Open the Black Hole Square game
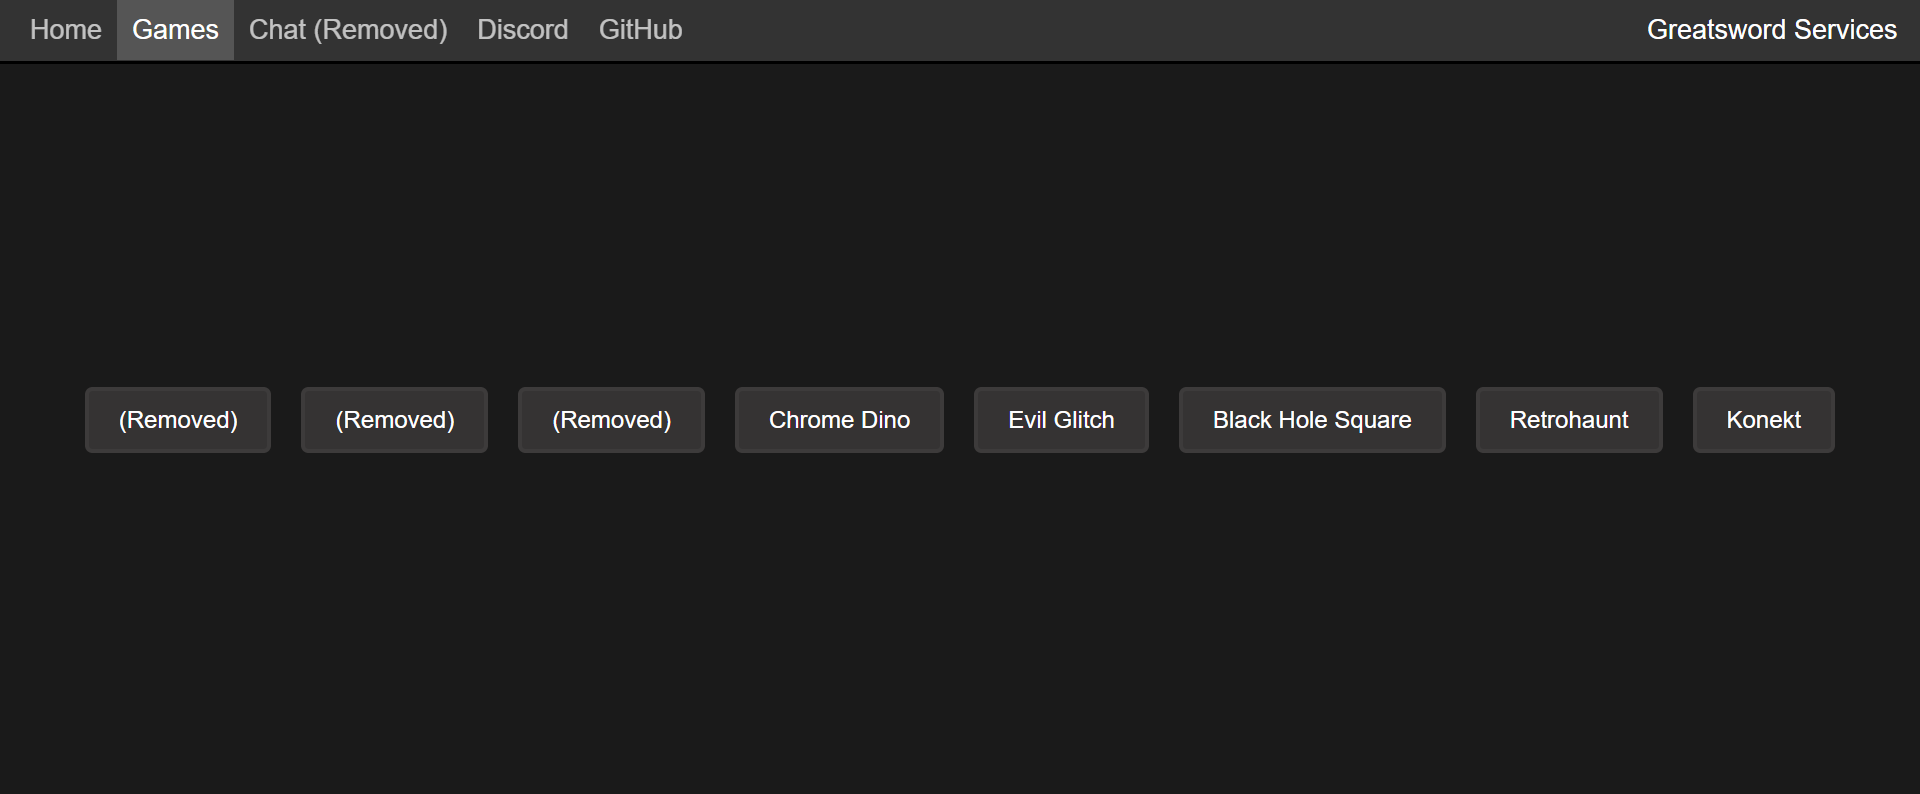The image size is (1920, 794). click(1312, 420)
